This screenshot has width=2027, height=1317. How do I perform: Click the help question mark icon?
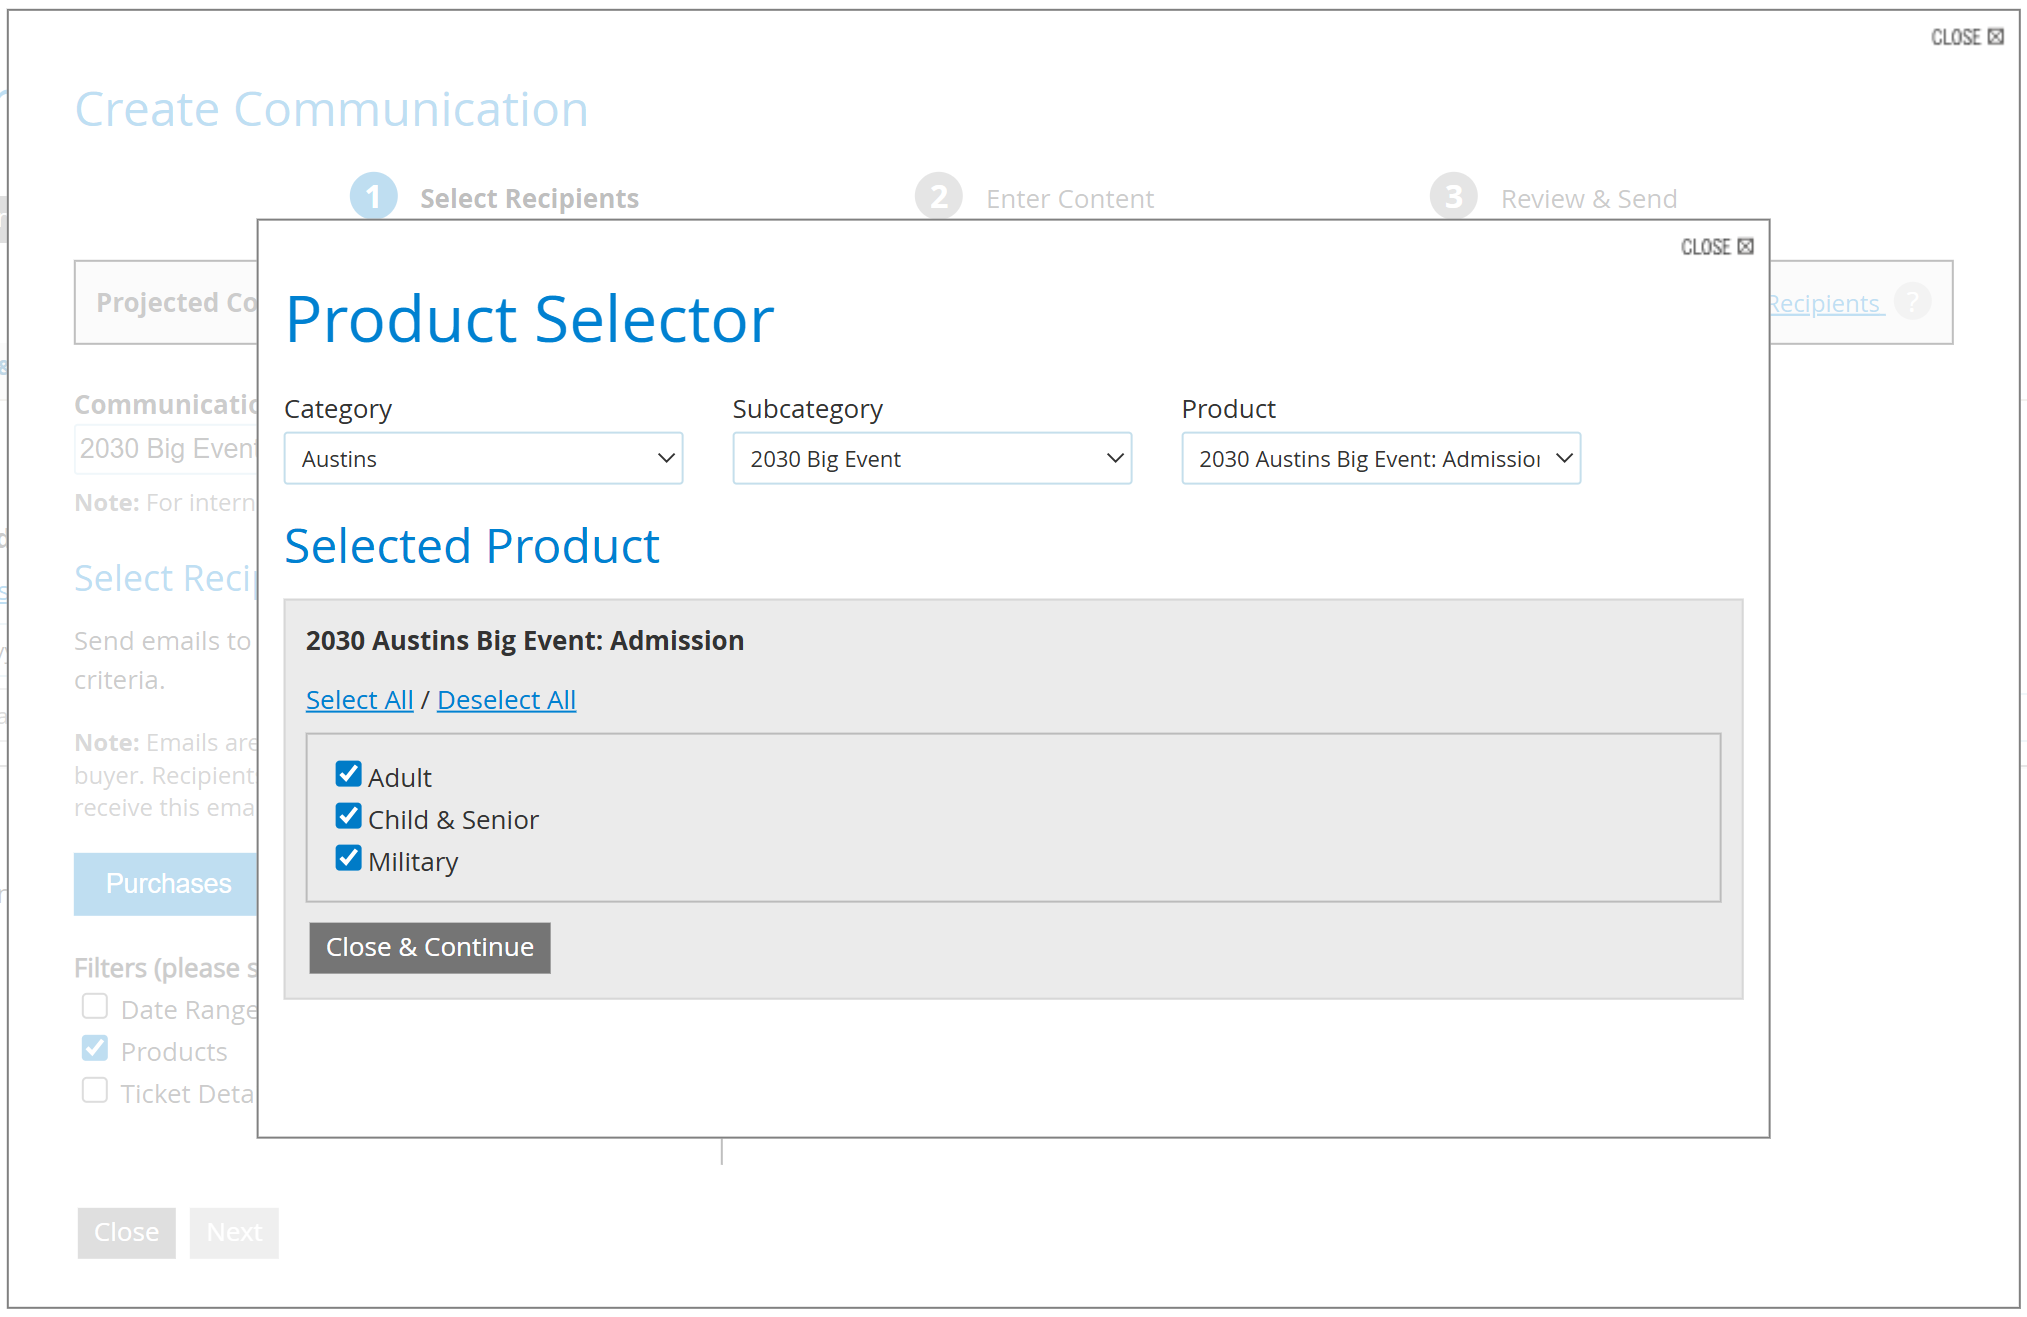(1912, 302)
